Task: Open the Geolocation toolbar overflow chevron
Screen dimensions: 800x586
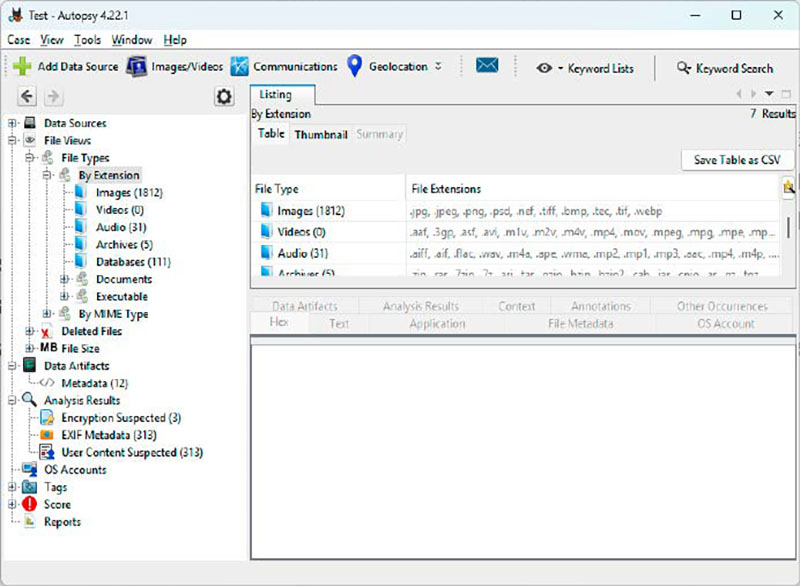Action: tap(438, 66)
